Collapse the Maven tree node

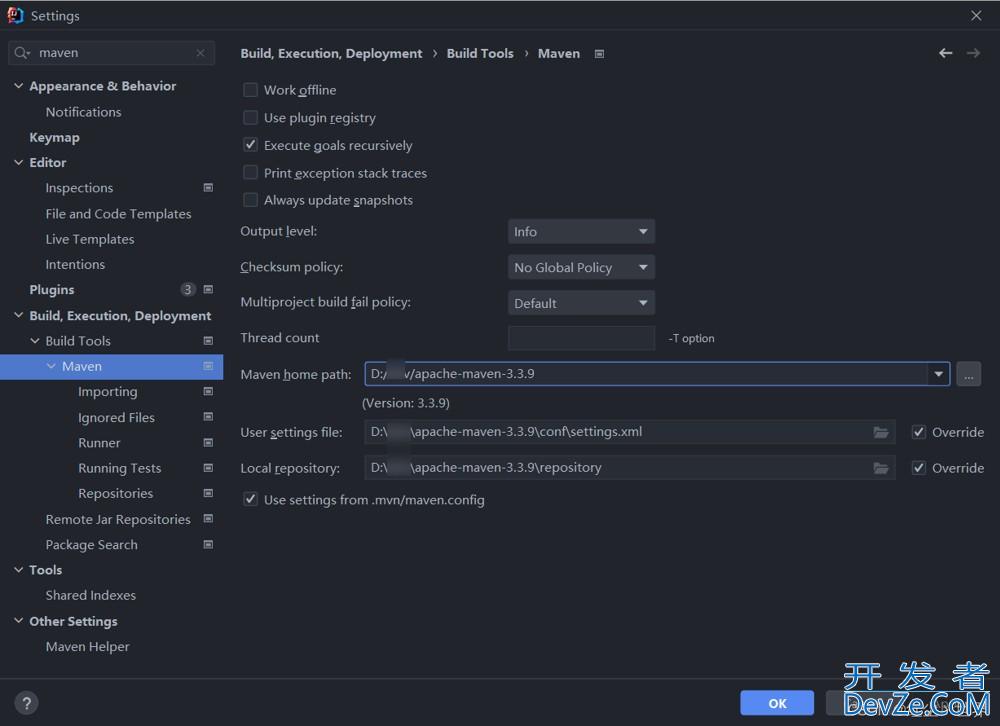pos(51,366)
